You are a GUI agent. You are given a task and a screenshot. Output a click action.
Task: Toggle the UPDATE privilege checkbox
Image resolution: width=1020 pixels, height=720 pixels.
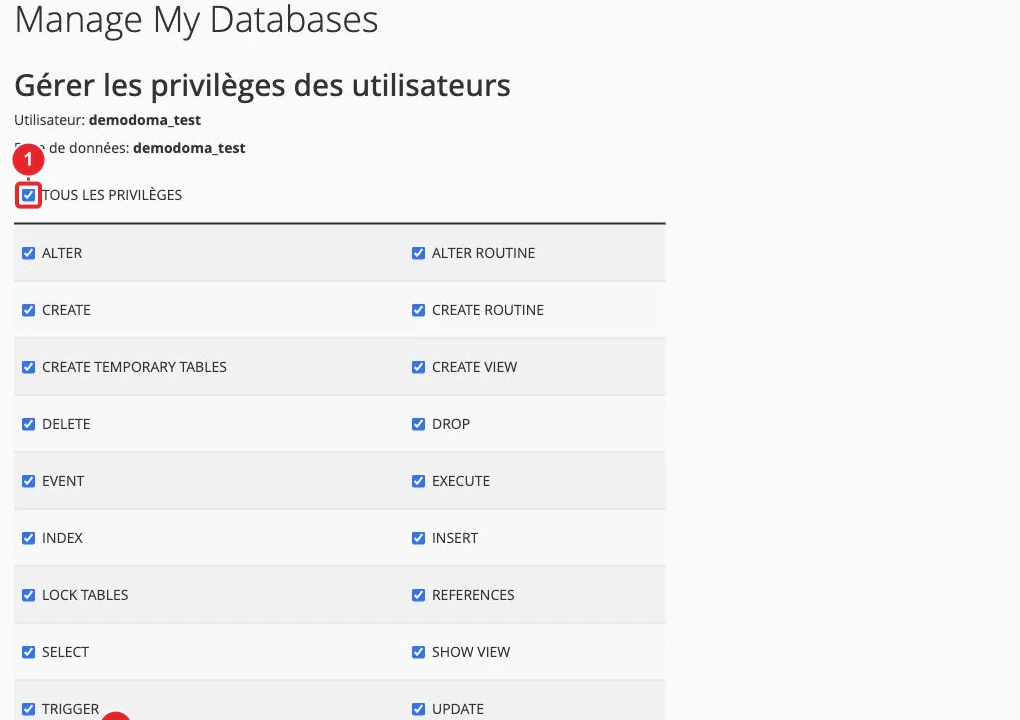[418, 709]
